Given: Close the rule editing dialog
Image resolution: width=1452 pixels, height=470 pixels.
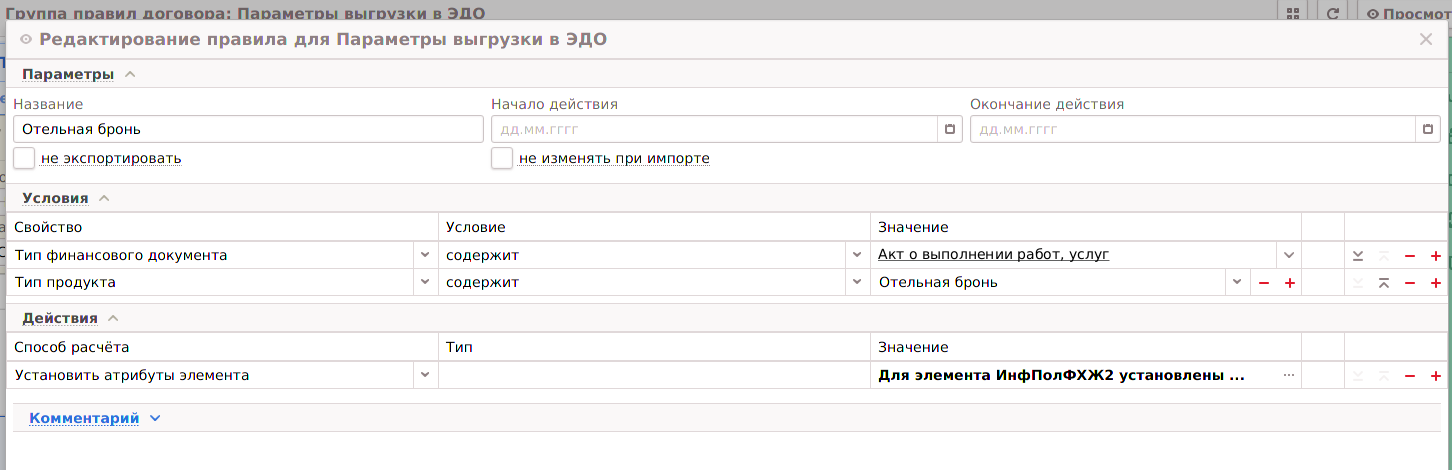Looking at the screenshot, I should [x=1426, y=39].
